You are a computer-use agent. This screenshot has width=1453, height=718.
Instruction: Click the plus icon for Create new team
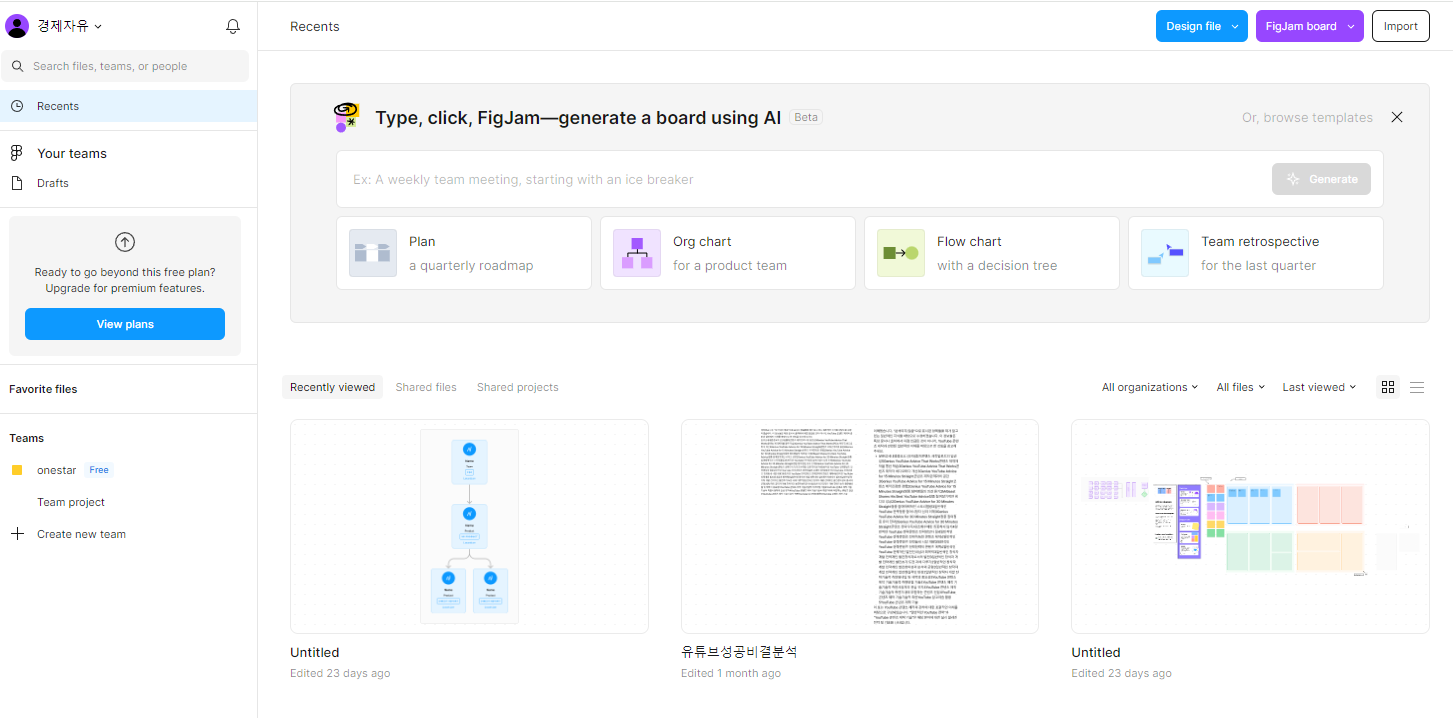tap(17, 534)
